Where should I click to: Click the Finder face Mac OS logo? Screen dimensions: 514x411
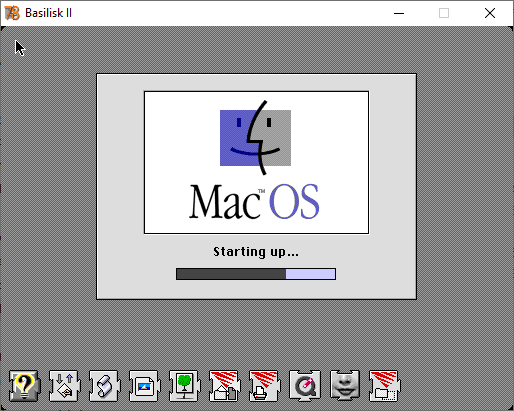[255, 138]
